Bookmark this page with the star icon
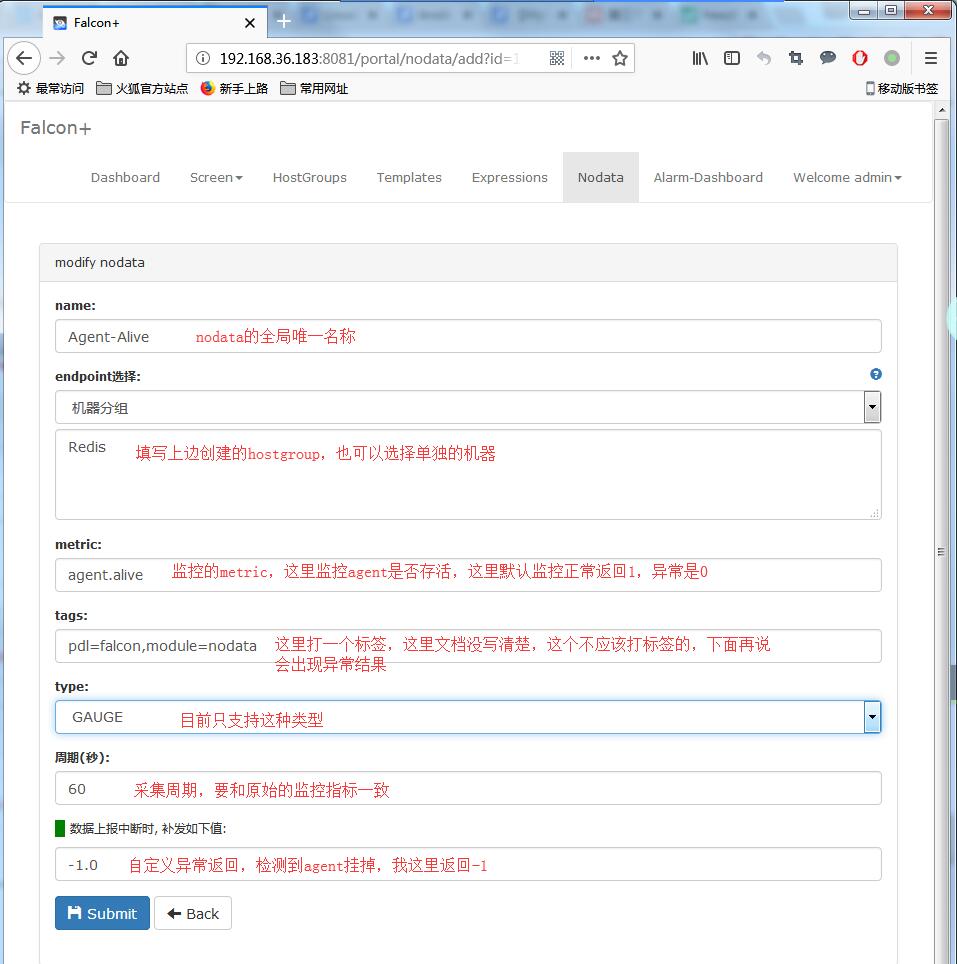This screenshot has width=957, height=964. [x=620, y=58]
